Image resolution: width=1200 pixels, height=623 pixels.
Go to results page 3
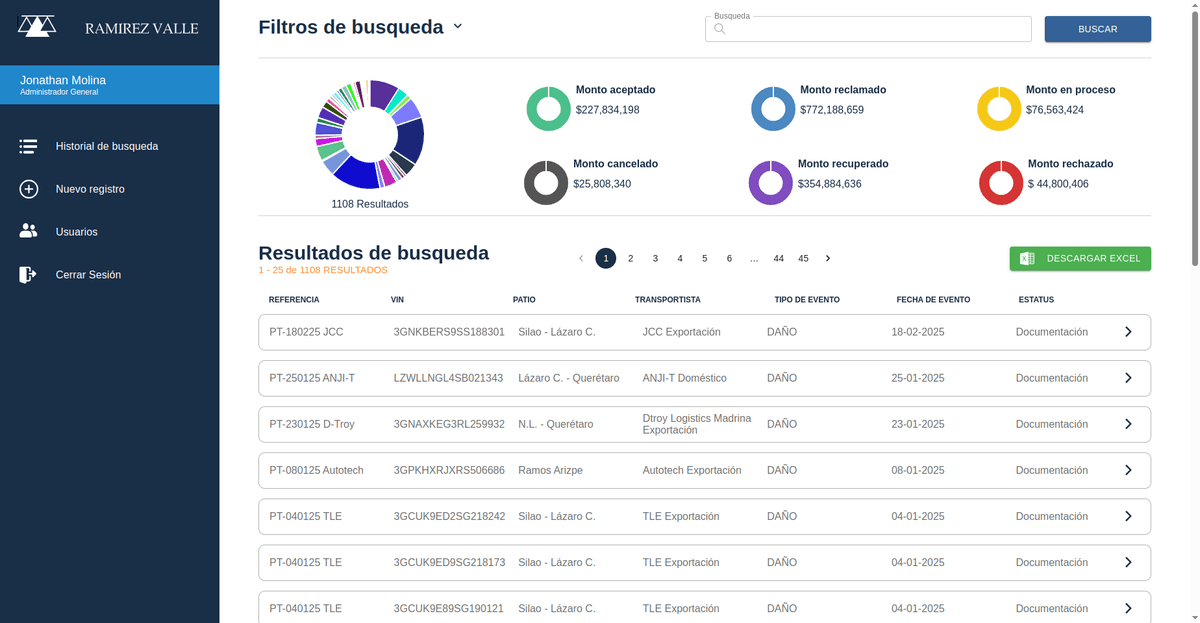(x=655, y=258)
